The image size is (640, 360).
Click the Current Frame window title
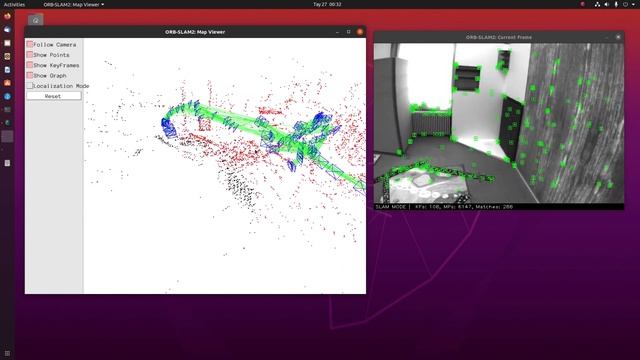[499, 37]
